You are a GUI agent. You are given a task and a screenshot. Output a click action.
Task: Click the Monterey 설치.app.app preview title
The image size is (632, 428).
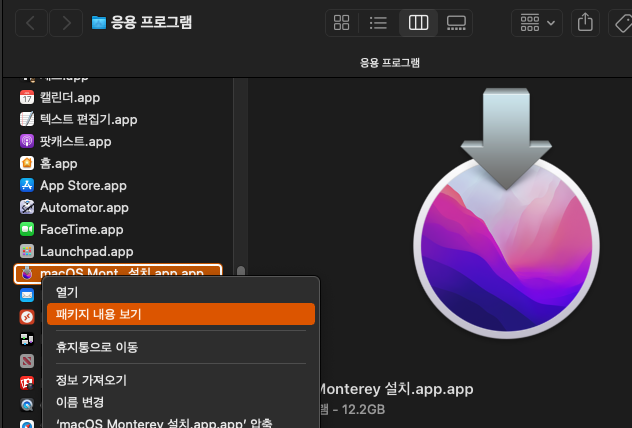point(396,389)
